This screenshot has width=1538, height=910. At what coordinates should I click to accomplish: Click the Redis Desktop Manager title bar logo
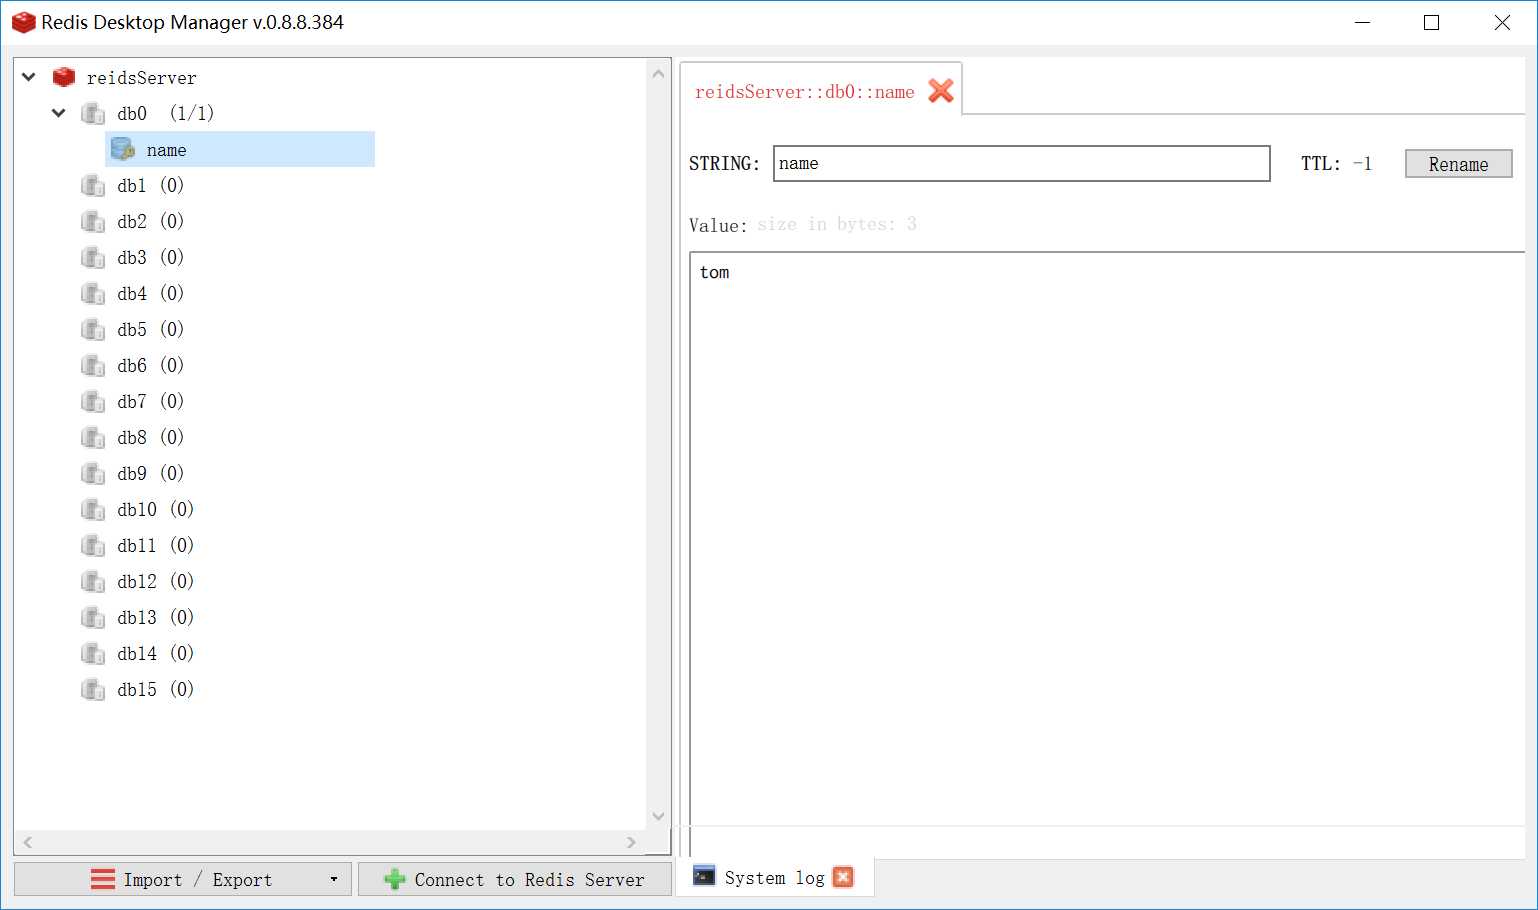tap(23, 22)
